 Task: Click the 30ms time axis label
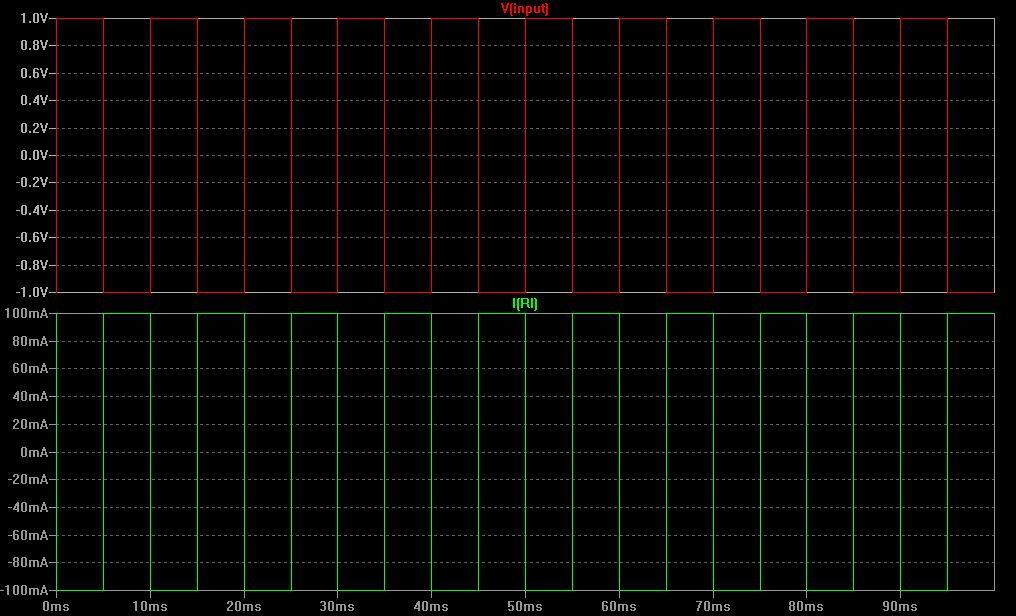(x=338, y=606)
